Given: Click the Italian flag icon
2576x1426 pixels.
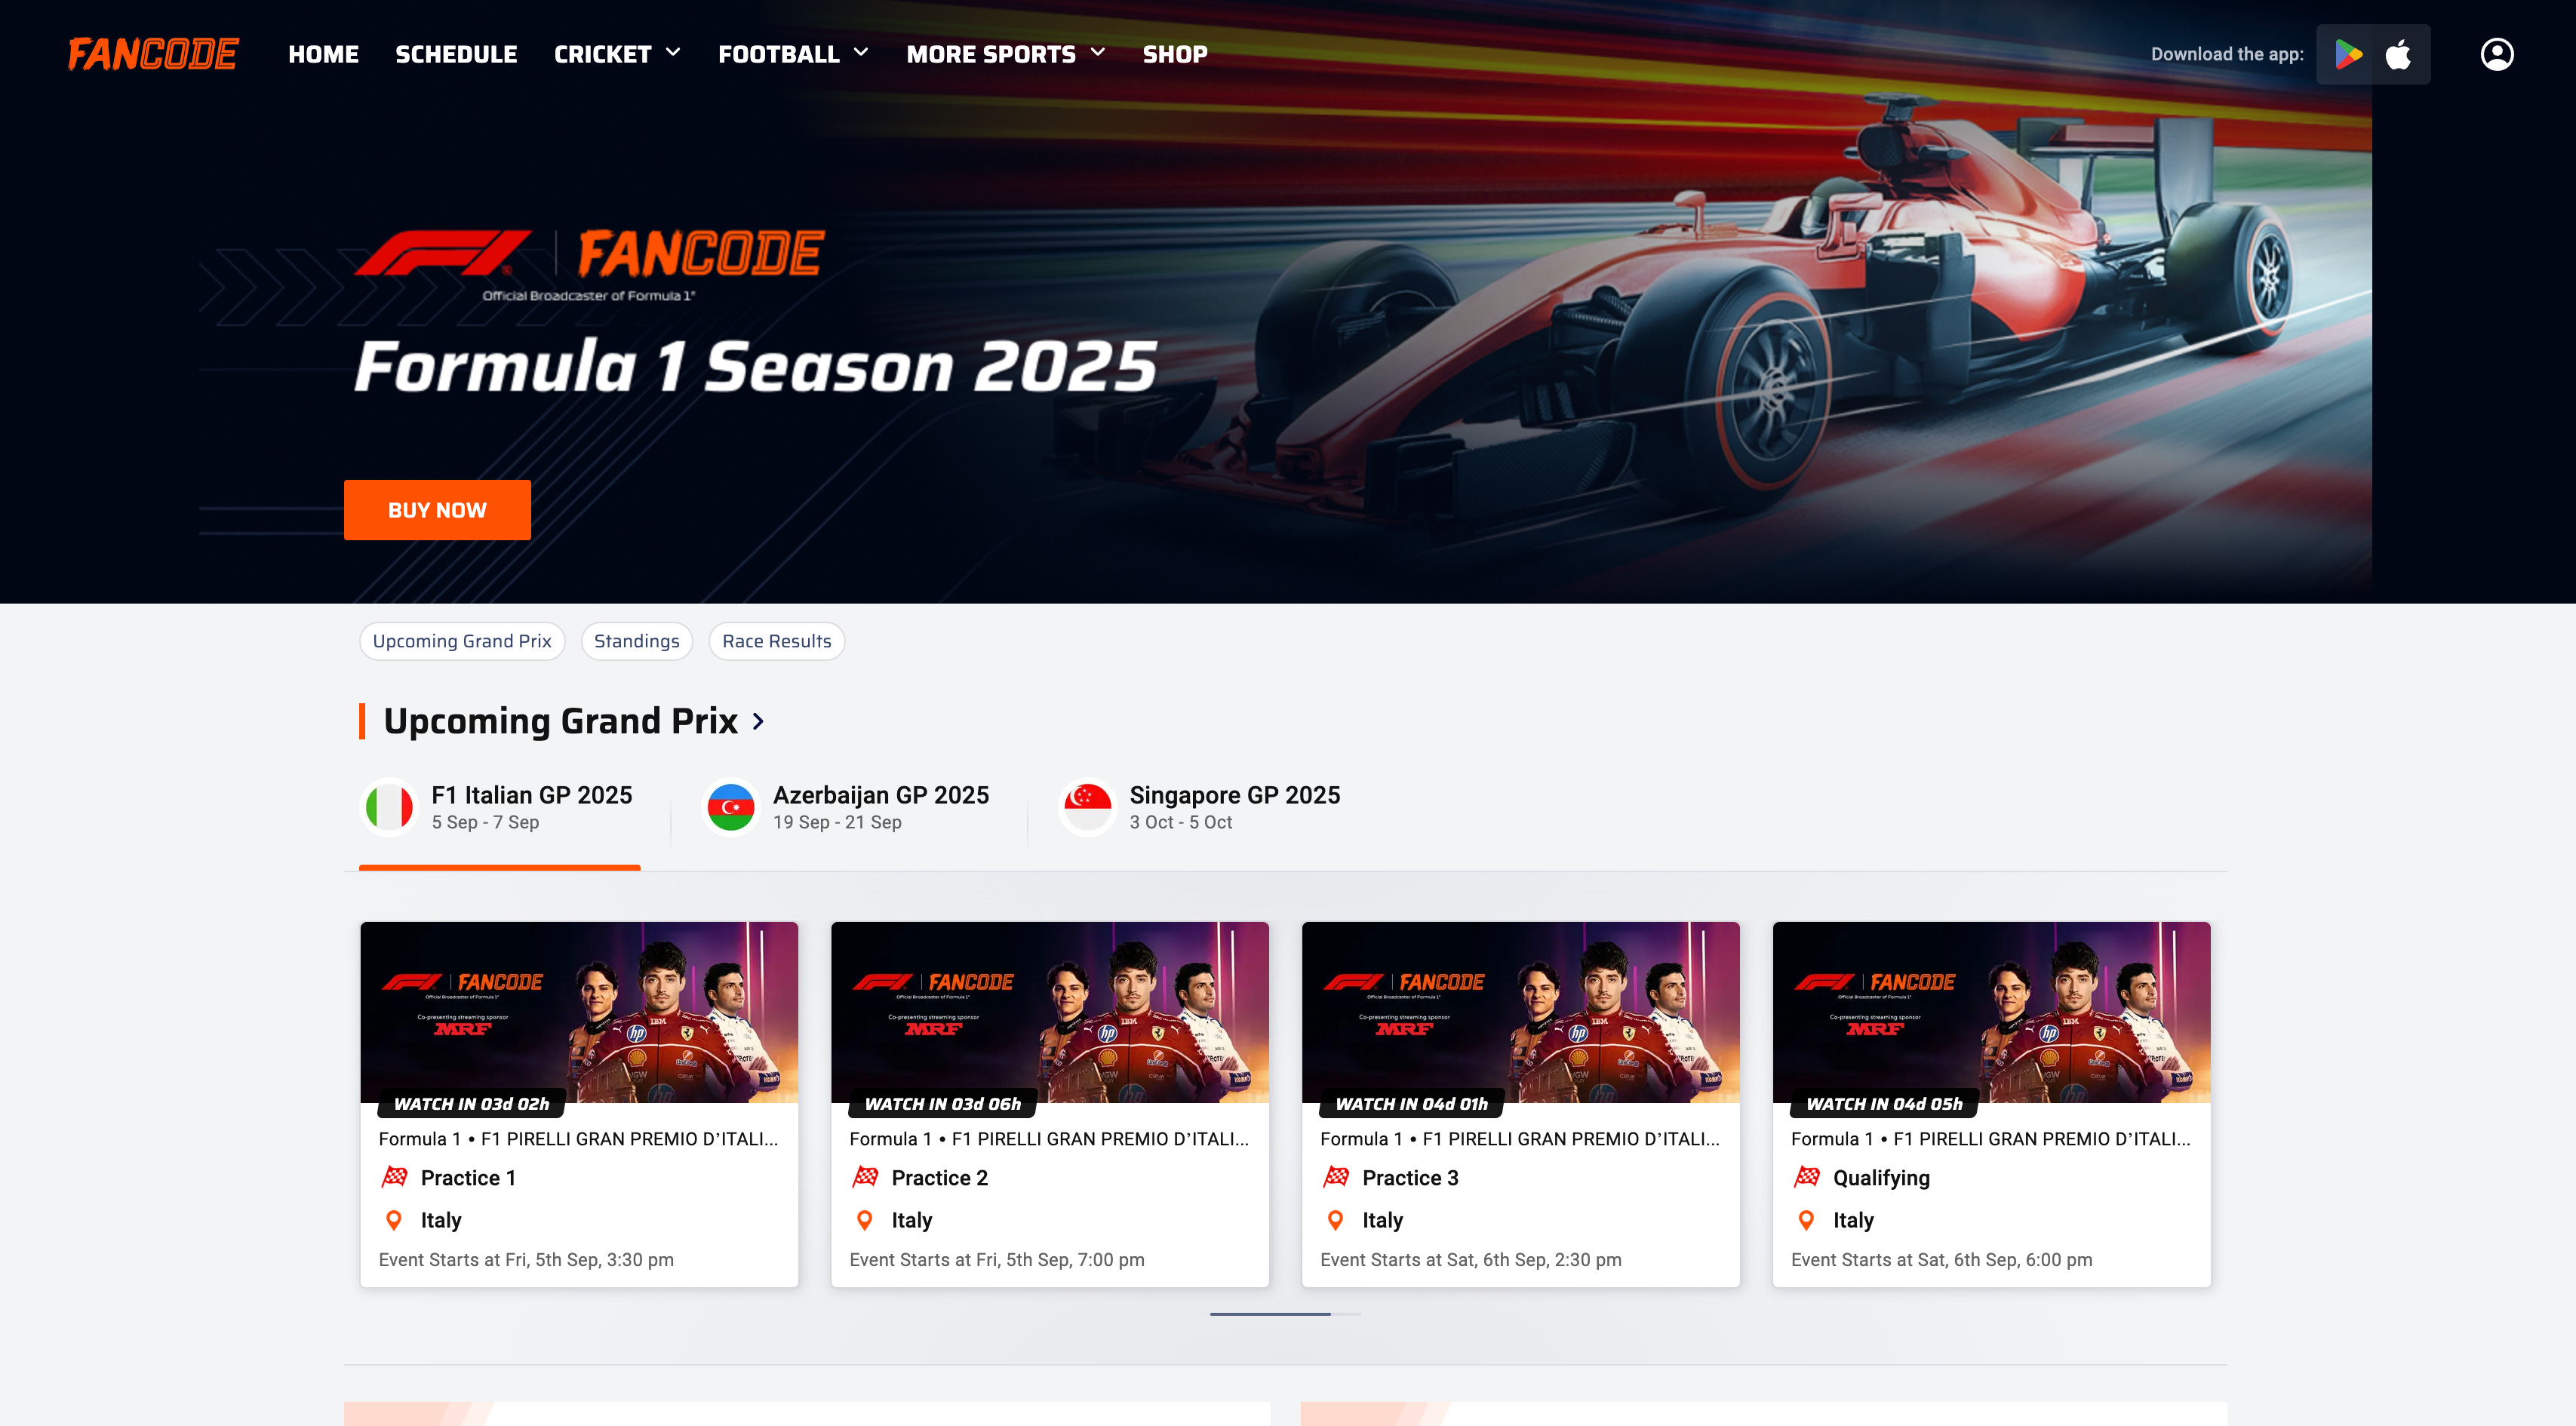Looking at the screenshot, I should 389,807.
